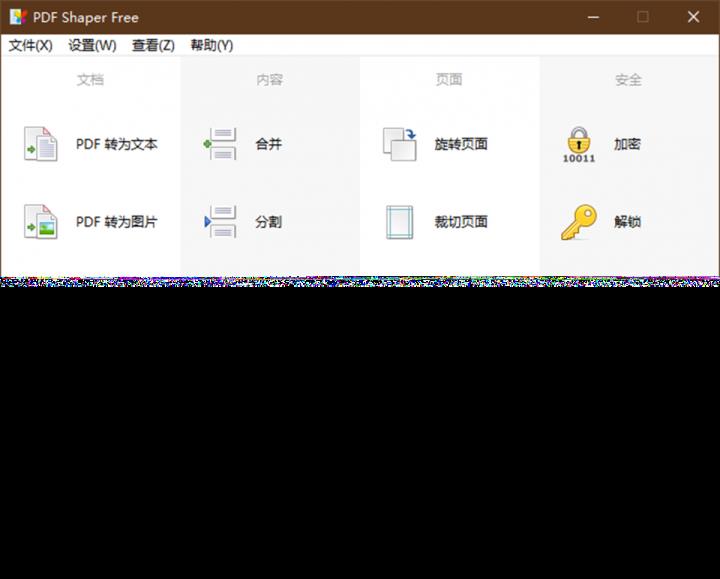Choose the PDF 转为图片 label

pos(117,222)
